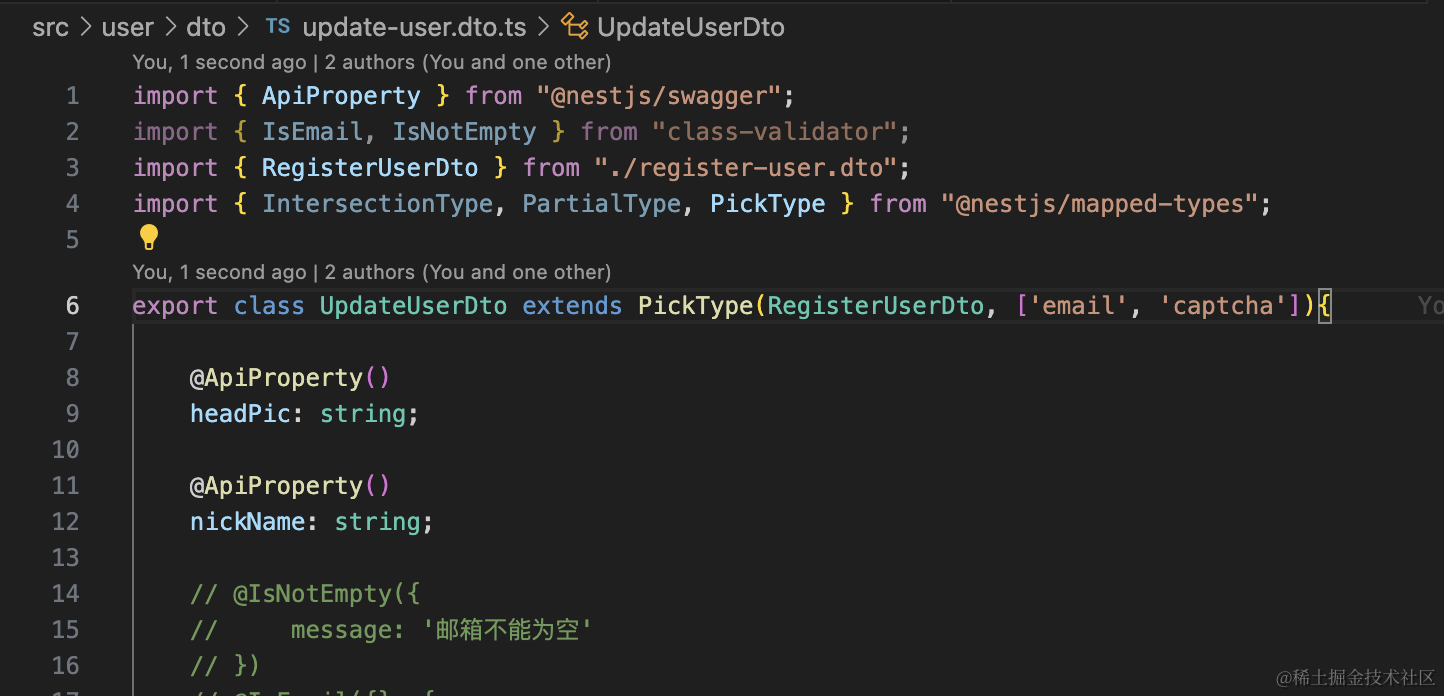Open the UpdateUserDto symbol breadcrumb

click(x=691, y=27)
